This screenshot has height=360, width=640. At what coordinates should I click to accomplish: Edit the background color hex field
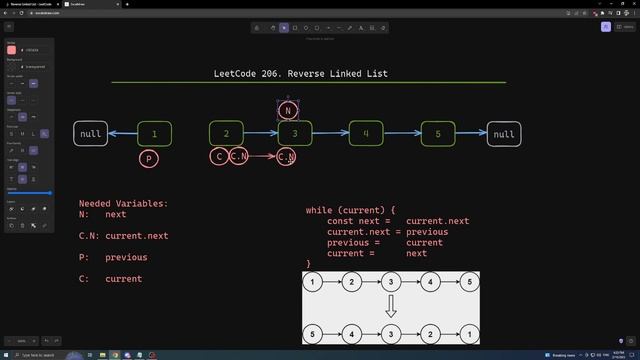(35, 67)
